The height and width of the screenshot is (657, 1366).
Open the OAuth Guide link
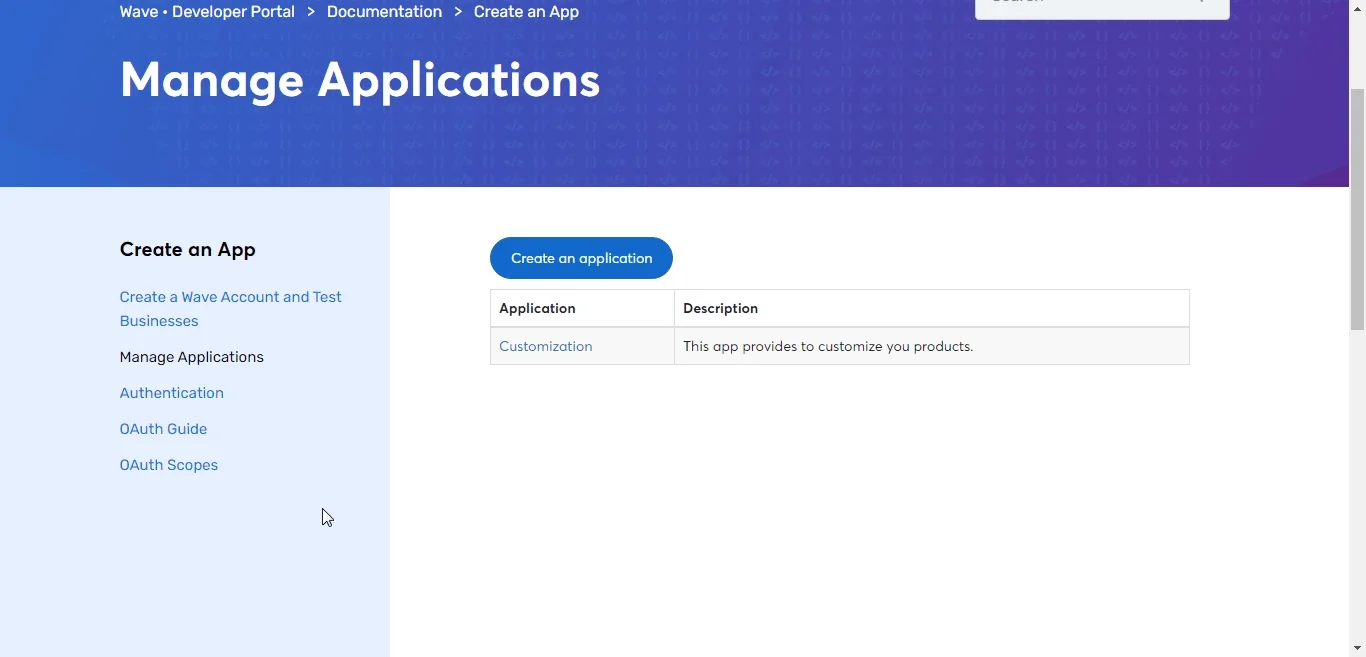164,429
